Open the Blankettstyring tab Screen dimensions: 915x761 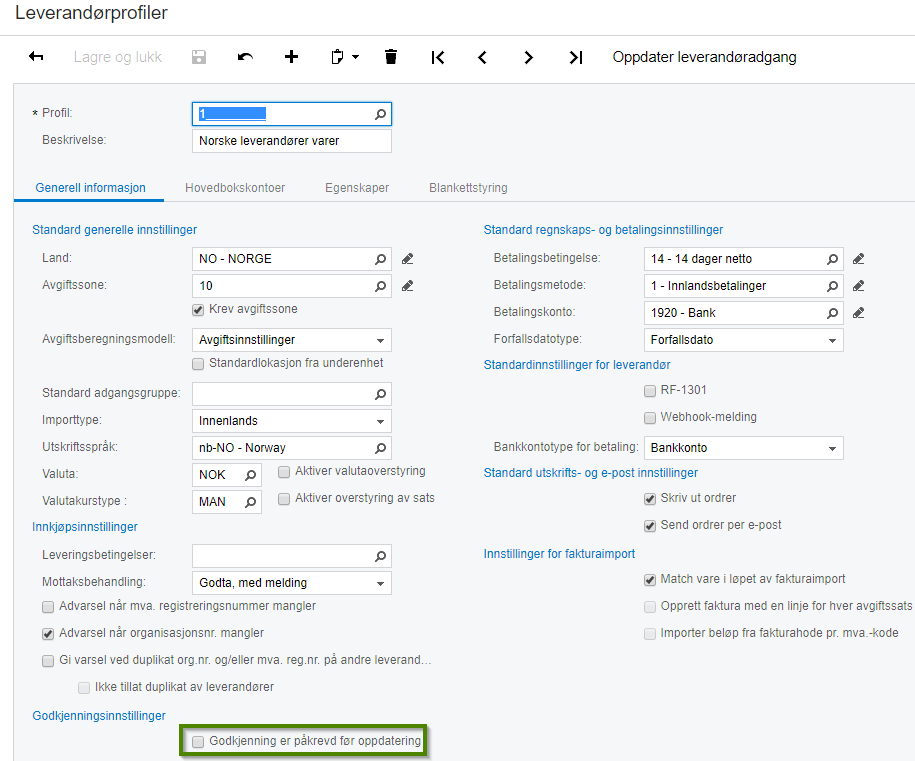coord(468,187)
